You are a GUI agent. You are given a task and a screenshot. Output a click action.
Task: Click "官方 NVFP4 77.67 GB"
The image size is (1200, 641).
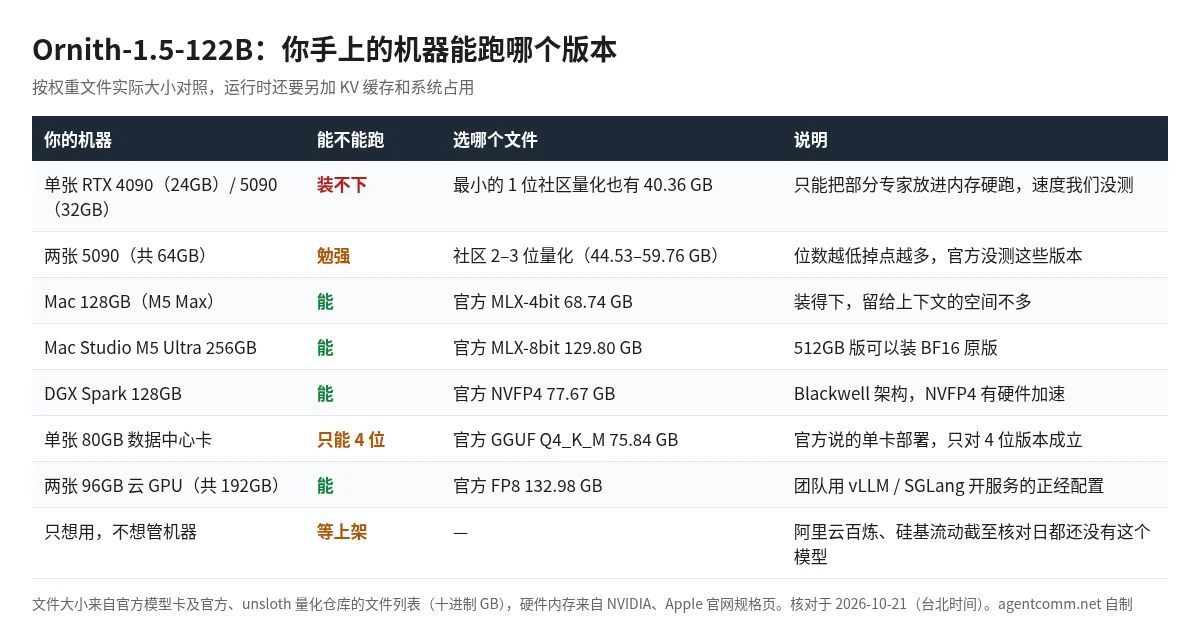tap(534, 393)
